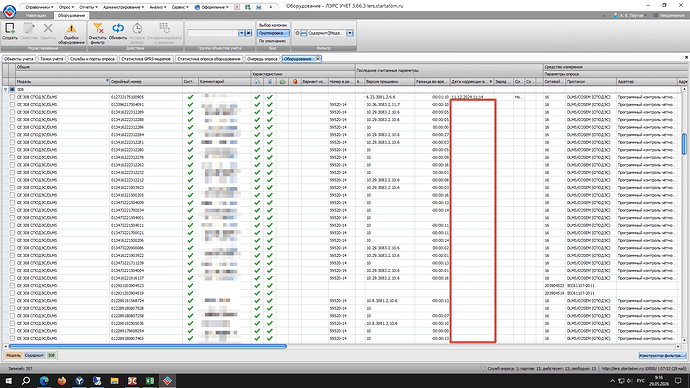Click the vertical scrollbar thumb of the grid
The width and height of the screenshot is (690, 388).
point(684,144)
